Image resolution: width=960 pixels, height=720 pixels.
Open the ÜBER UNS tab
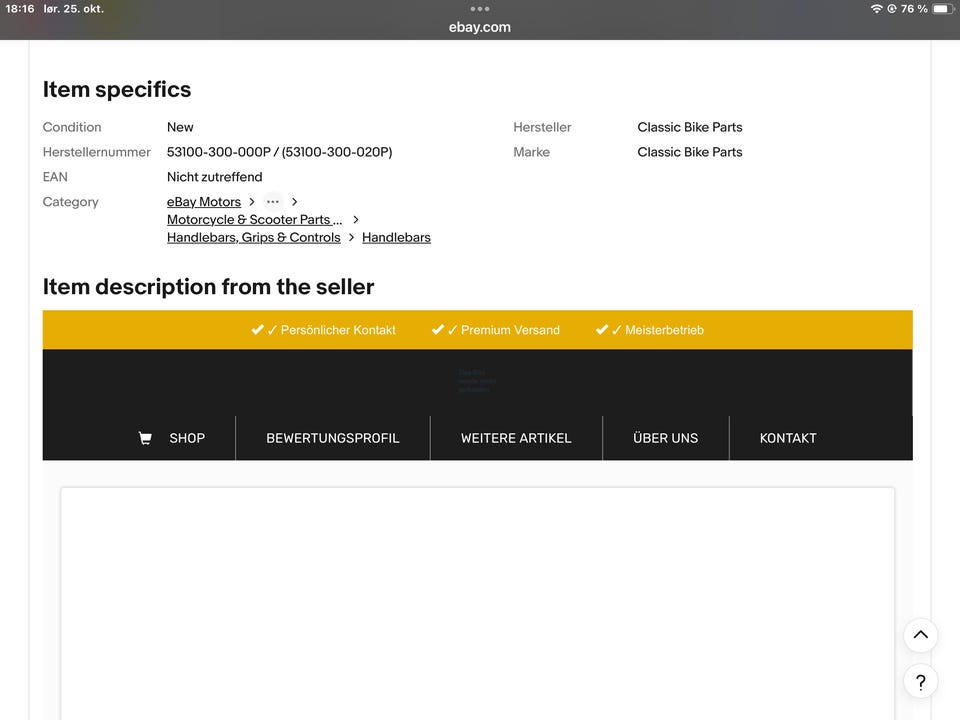(666, 438)
